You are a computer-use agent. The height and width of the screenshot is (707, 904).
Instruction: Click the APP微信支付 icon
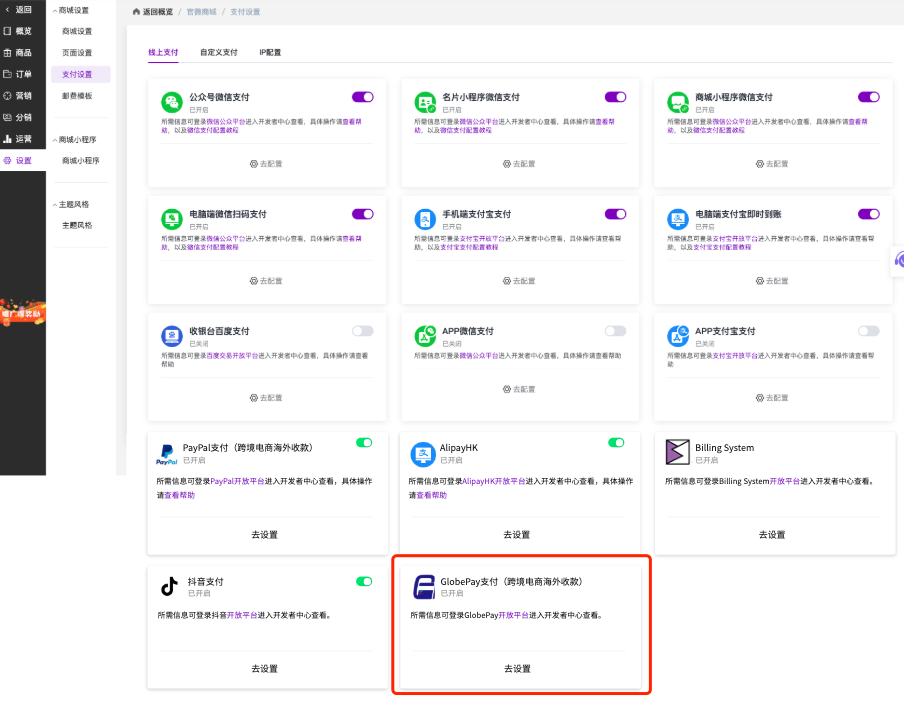pyautogui.click(x=425, y=336)
